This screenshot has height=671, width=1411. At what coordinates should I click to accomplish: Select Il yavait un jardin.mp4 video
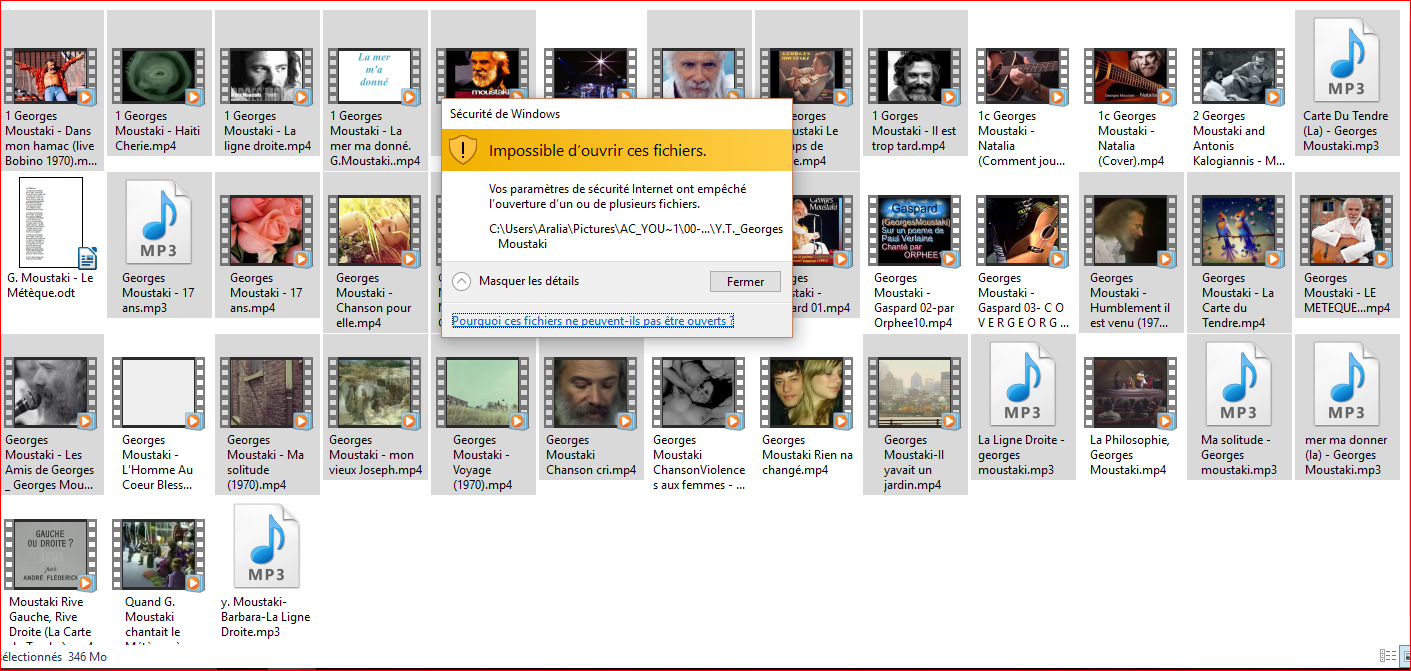pyautogui.click(x=914, y=393)
